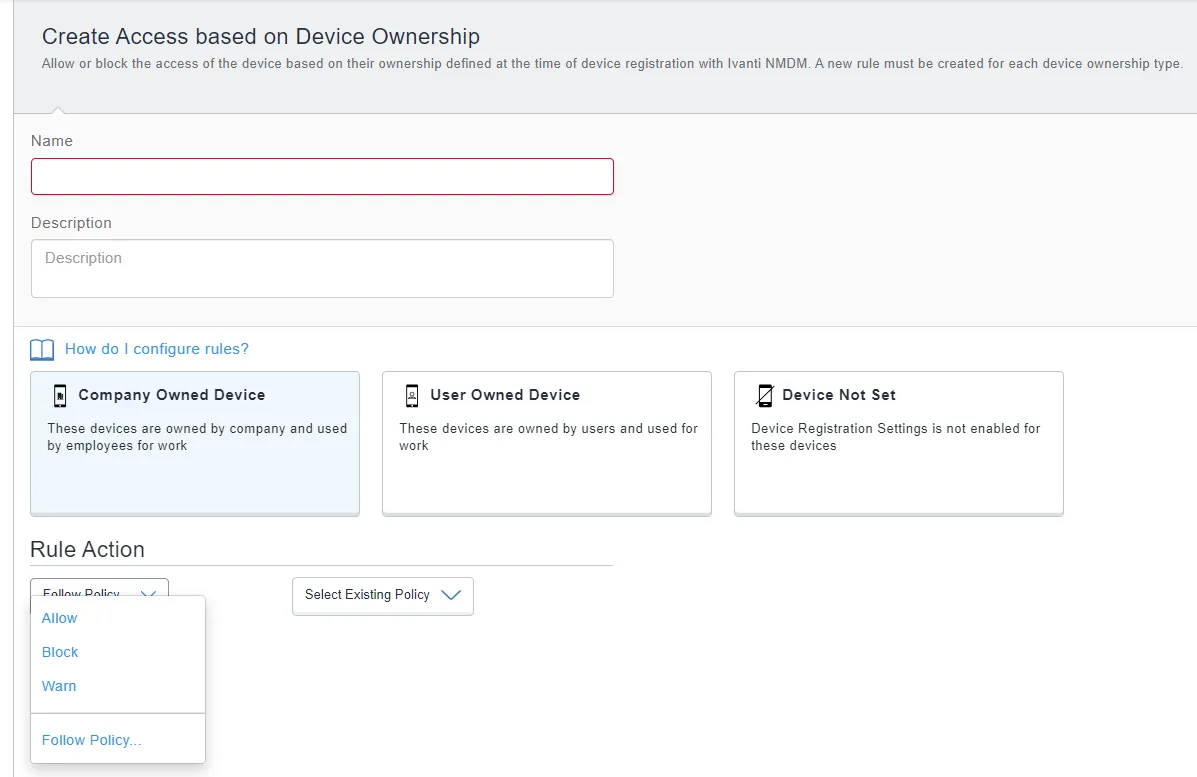Choose Allow from the rule action menu
Image resolution: width=1197 pixels, height=777 pixels.
pos(60,618)
